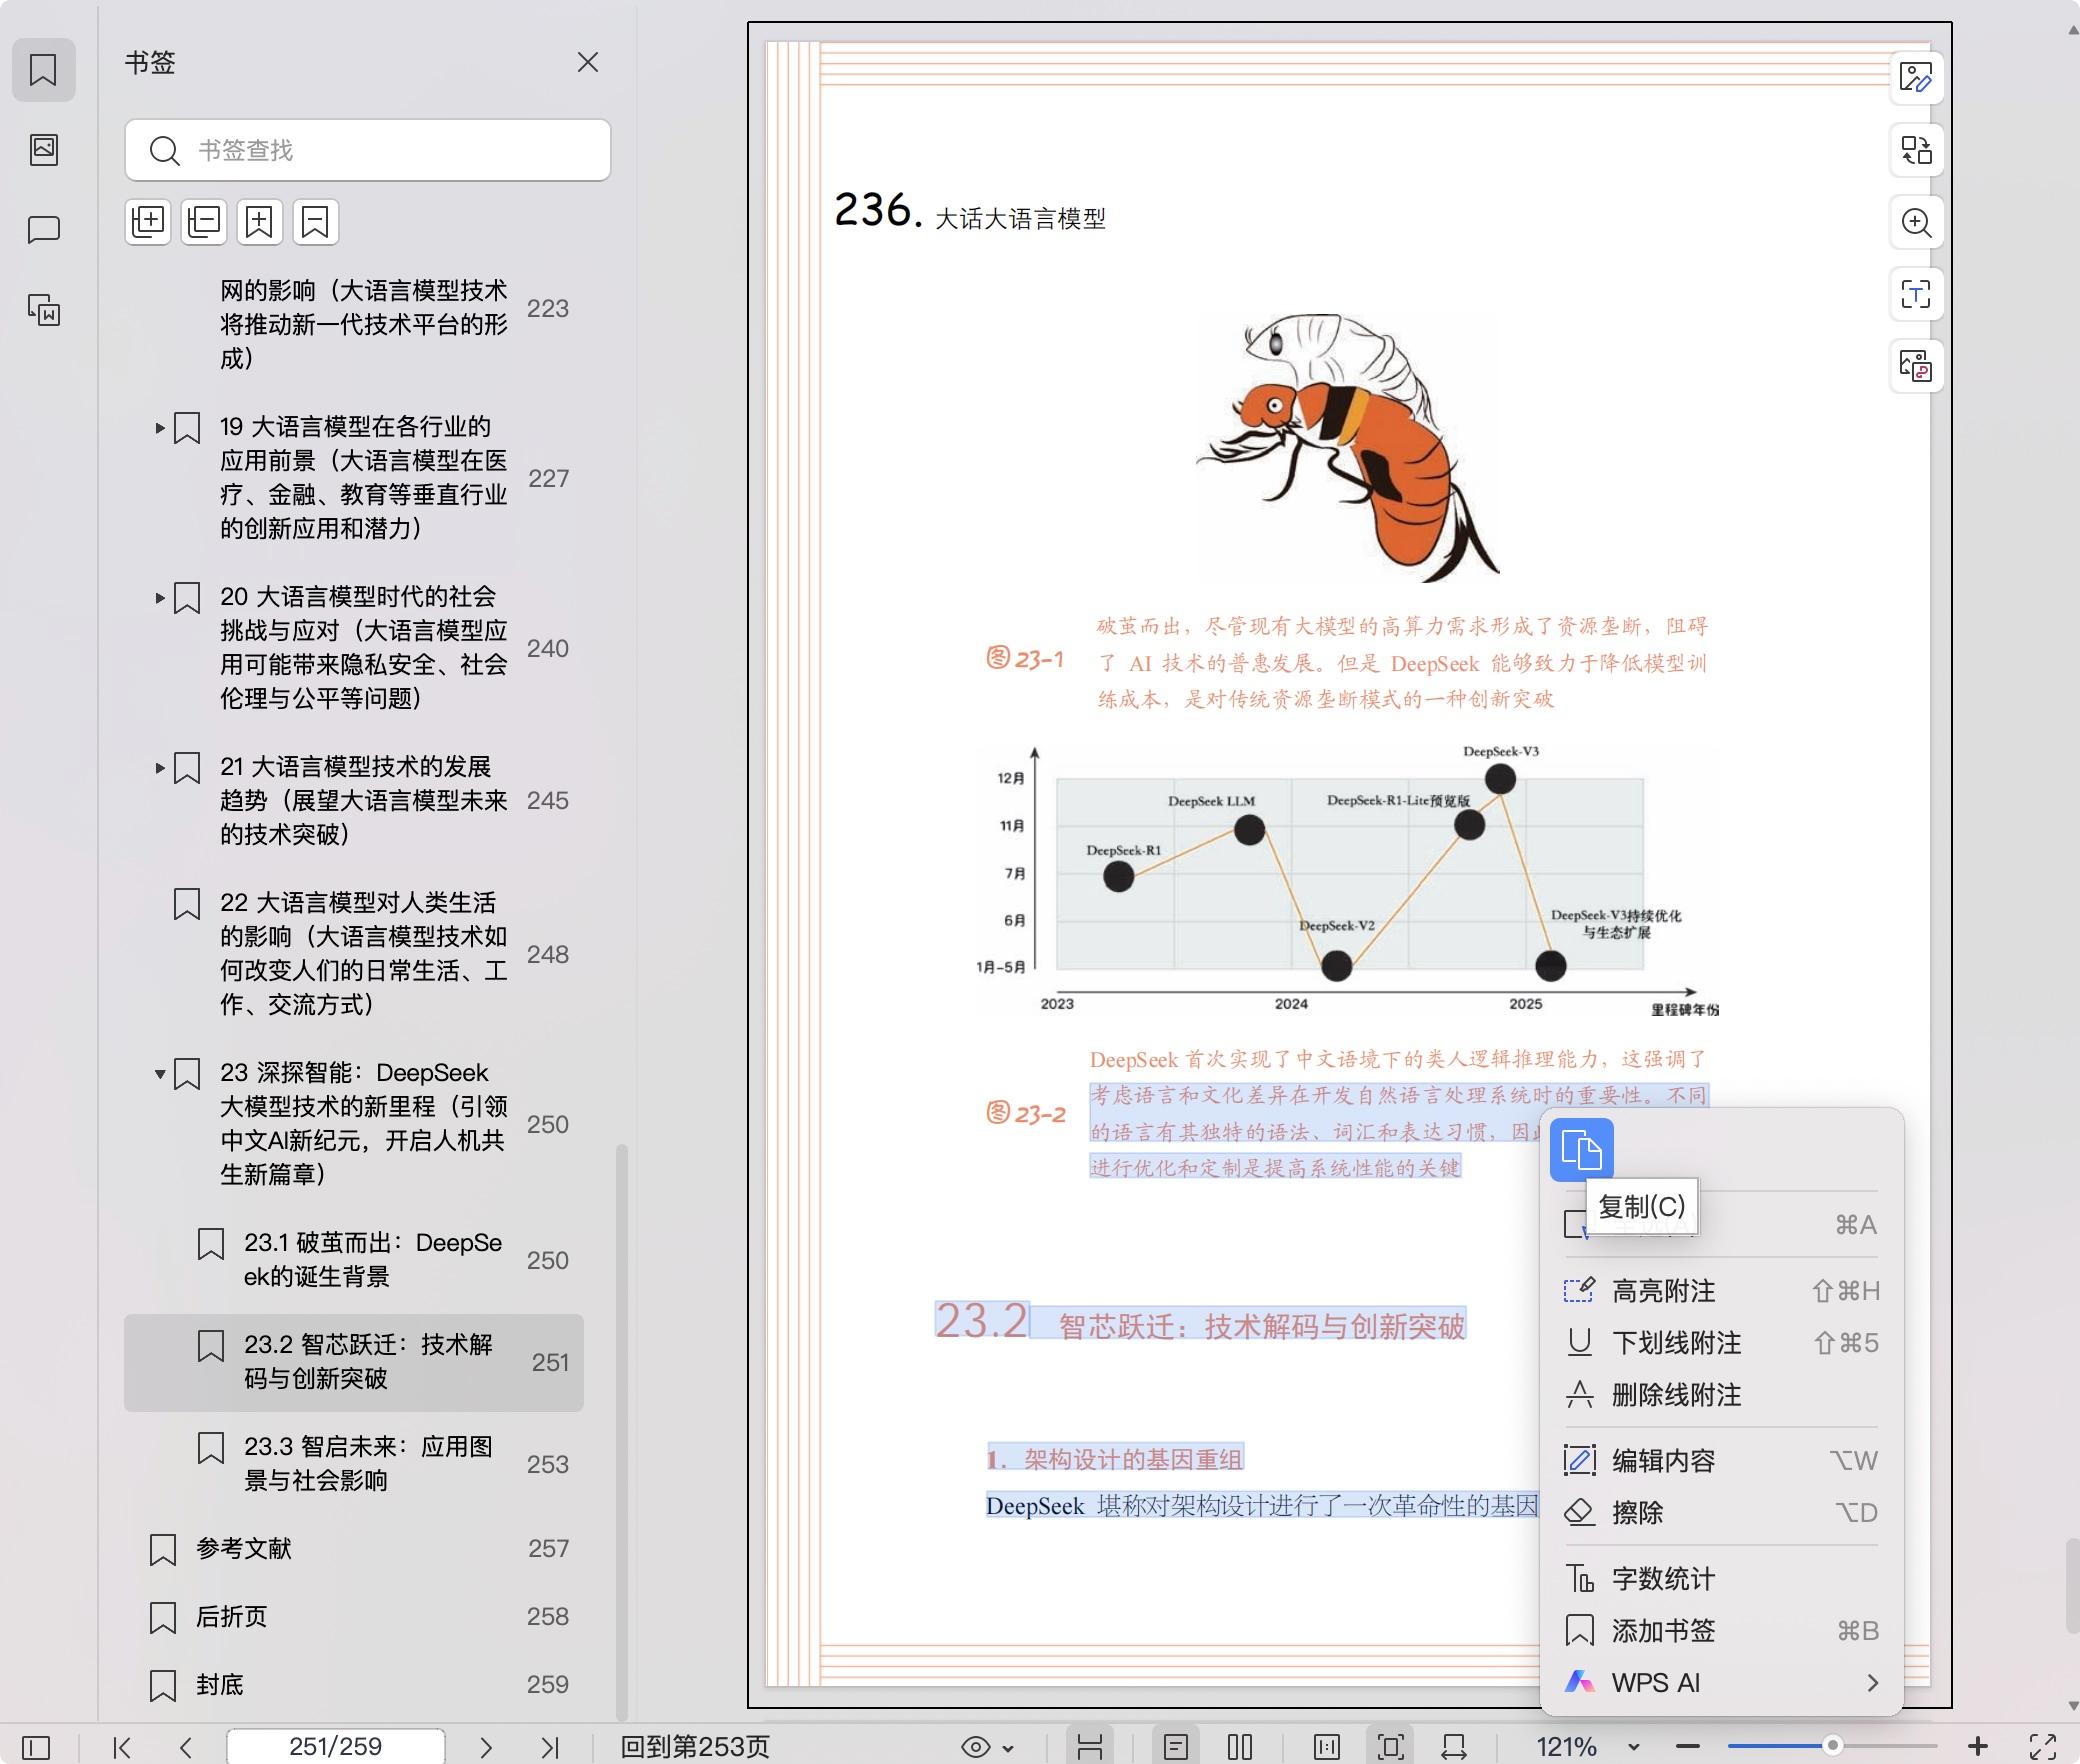Open the thumbnails panel icon in sidebar
Viewport: 2080px width, 1764px height.
[44, 150]
